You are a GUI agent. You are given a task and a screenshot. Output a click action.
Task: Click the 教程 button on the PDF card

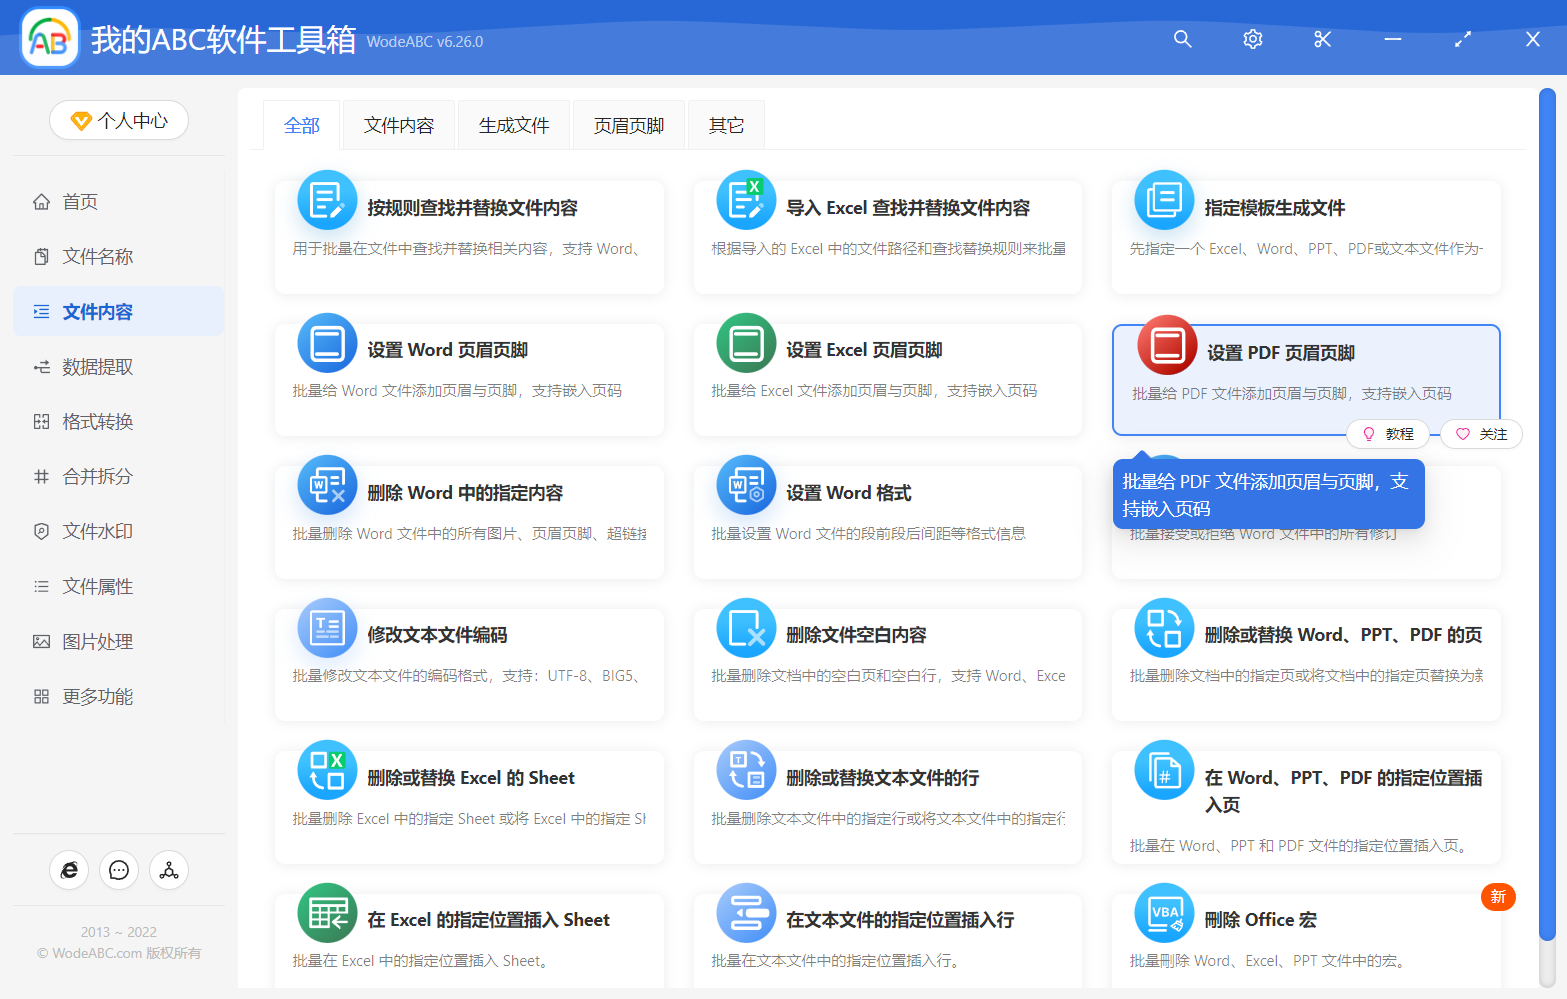pyautogui.click(x=1389, y=433)
